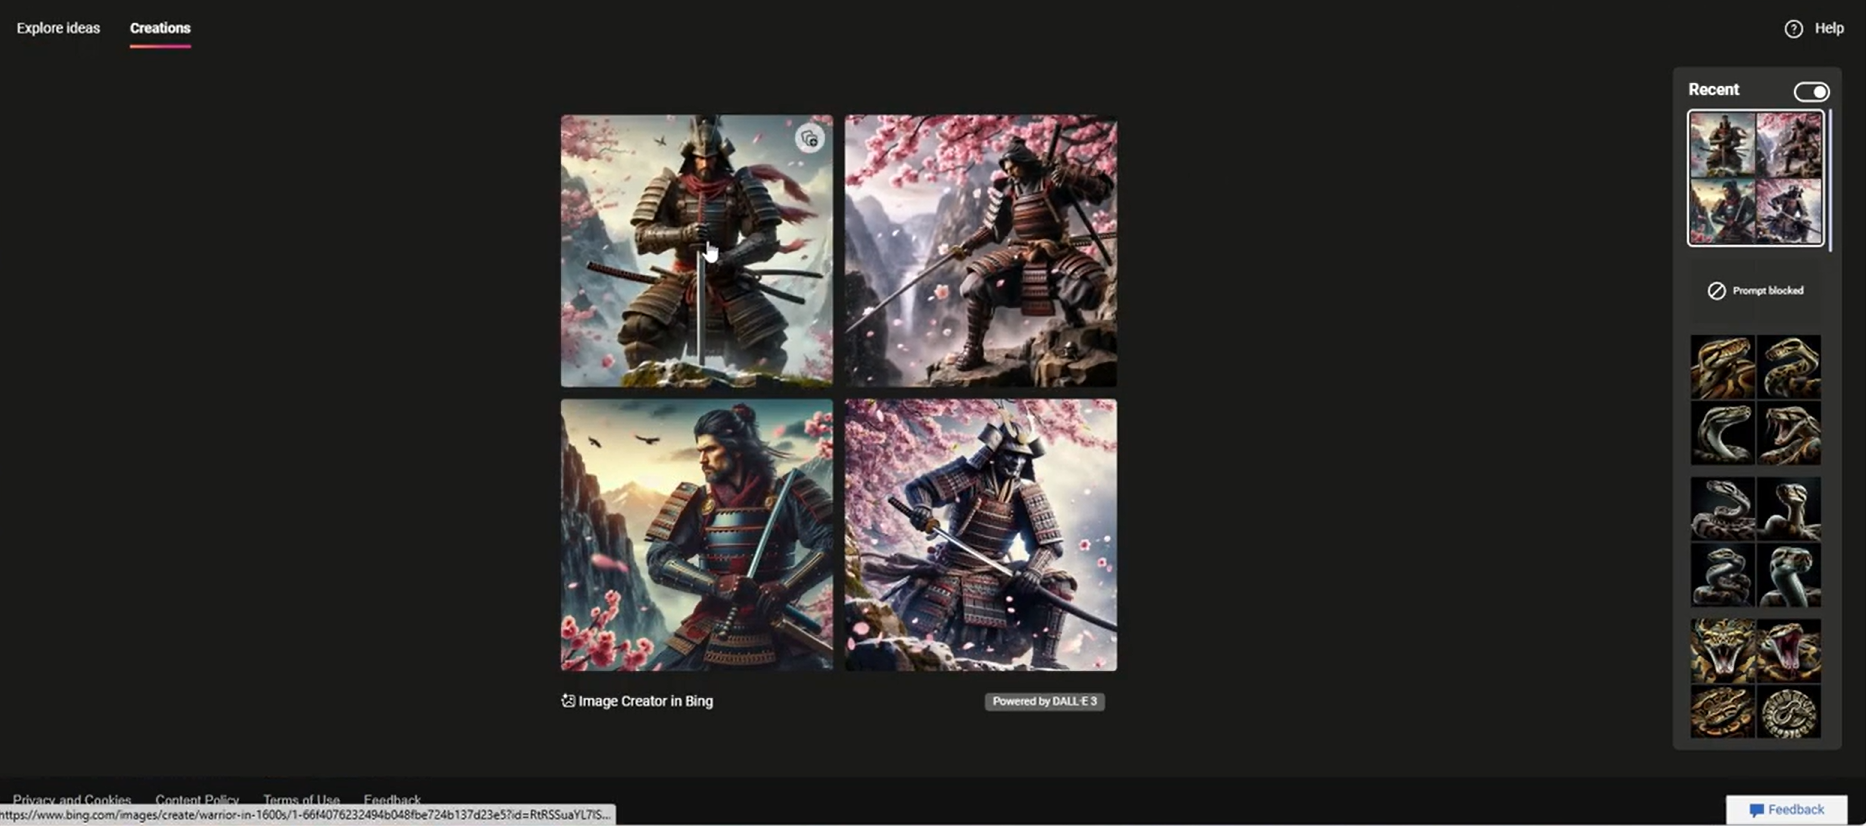Open the masked horned-helmet samurai image
The height and width of the screenshot is (826, 1866).
(x=981, y=535)
